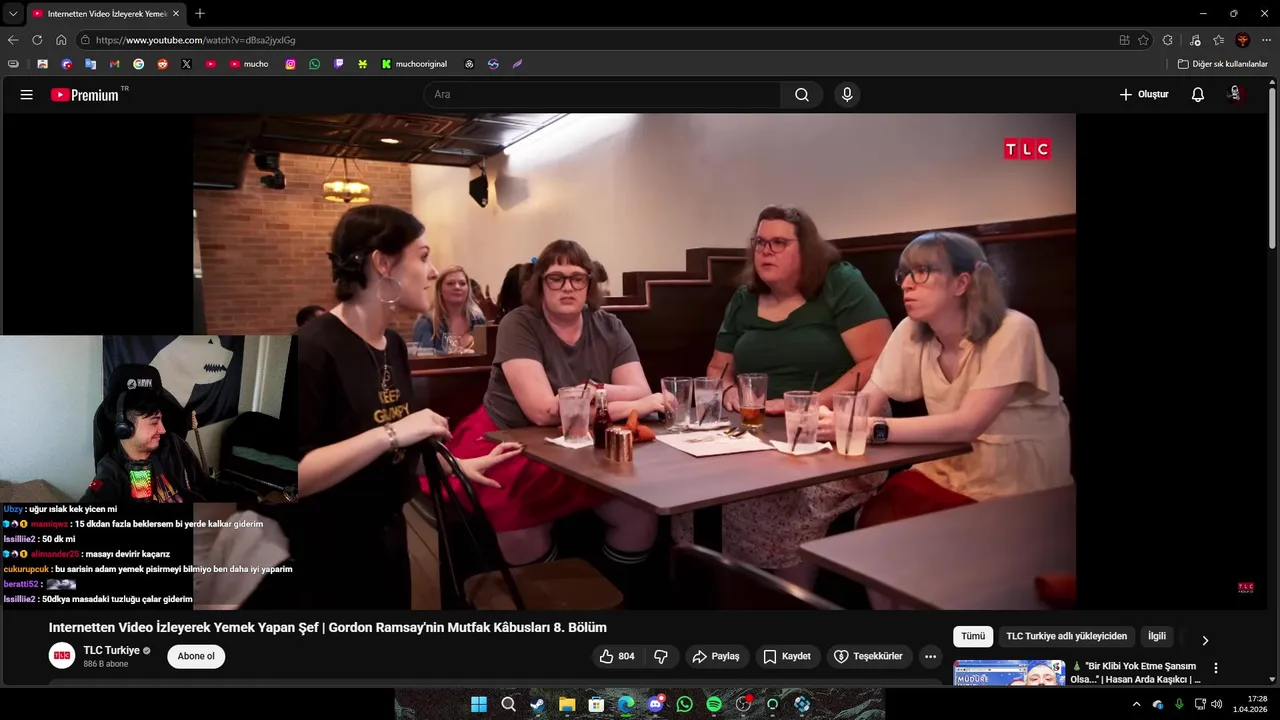Click the video player to pause
The height and width of the screenshot is (720, 1280).
click(x=634, y=361)
